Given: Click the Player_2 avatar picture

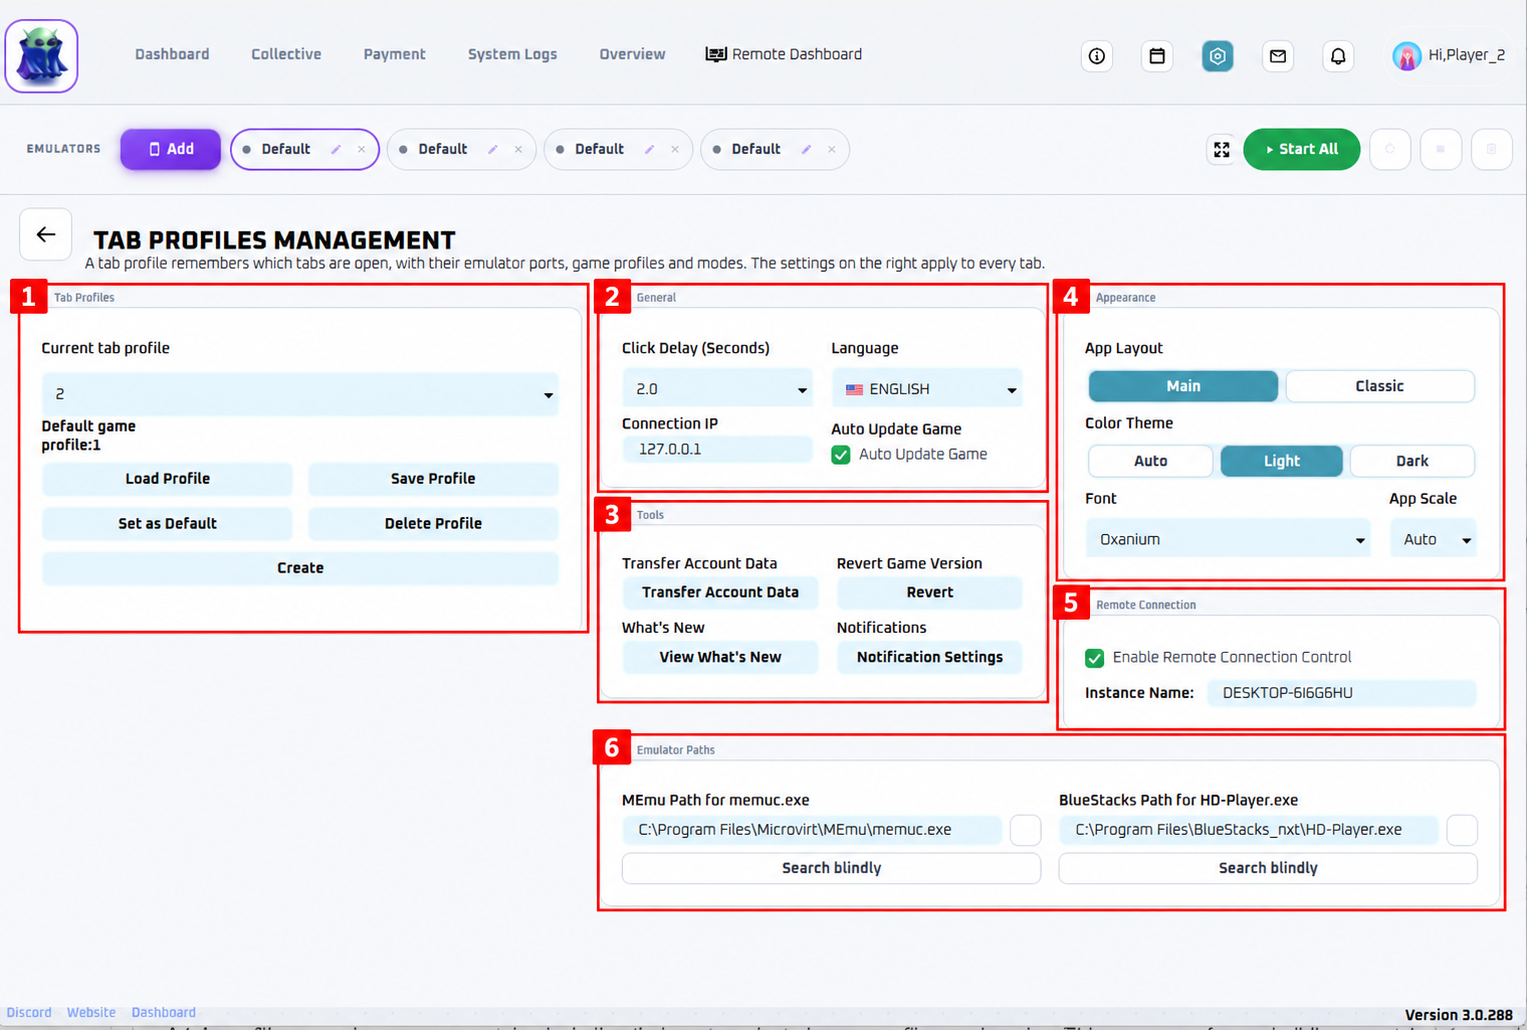Looking at the screenshot, I should pos(1407,56).
